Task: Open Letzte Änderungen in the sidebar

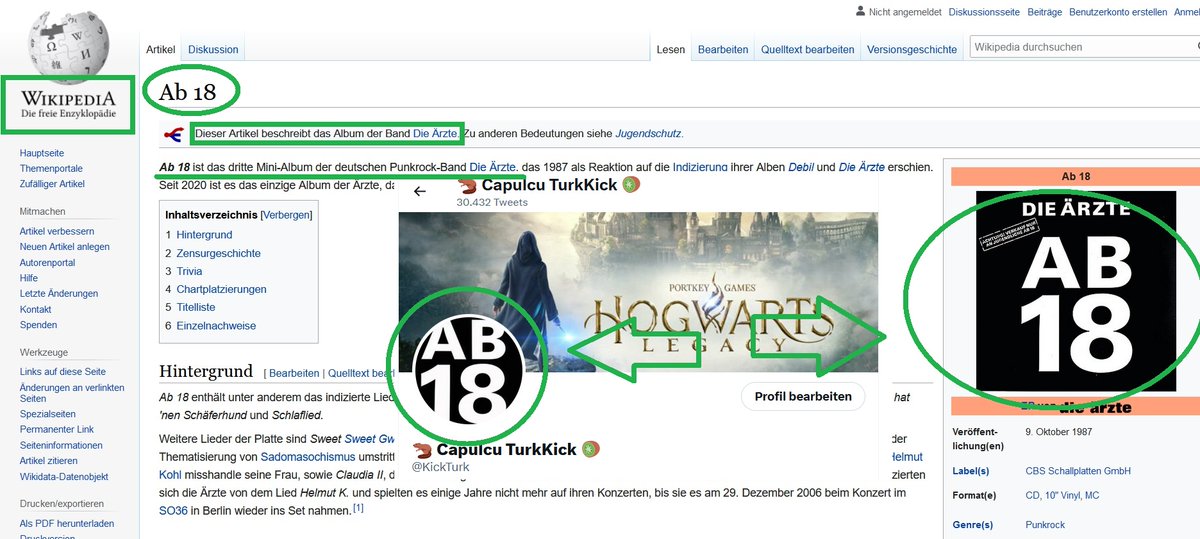Action: pos(59,293)
